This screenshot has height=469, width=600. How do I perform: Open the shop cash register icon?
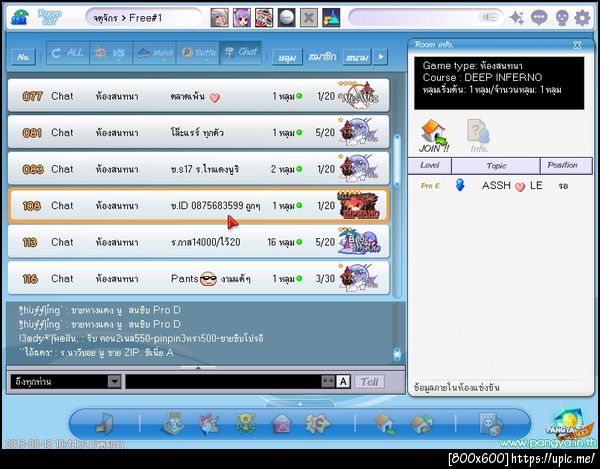point(173,423)
